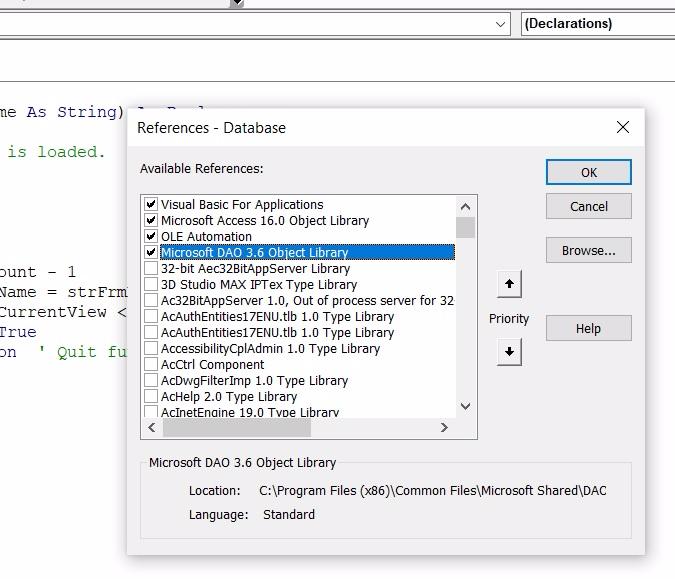Viewport: 675px width, 579px height.
Task: Click horizontal scrollbar thumb in references list
Action: click(237, 427)
